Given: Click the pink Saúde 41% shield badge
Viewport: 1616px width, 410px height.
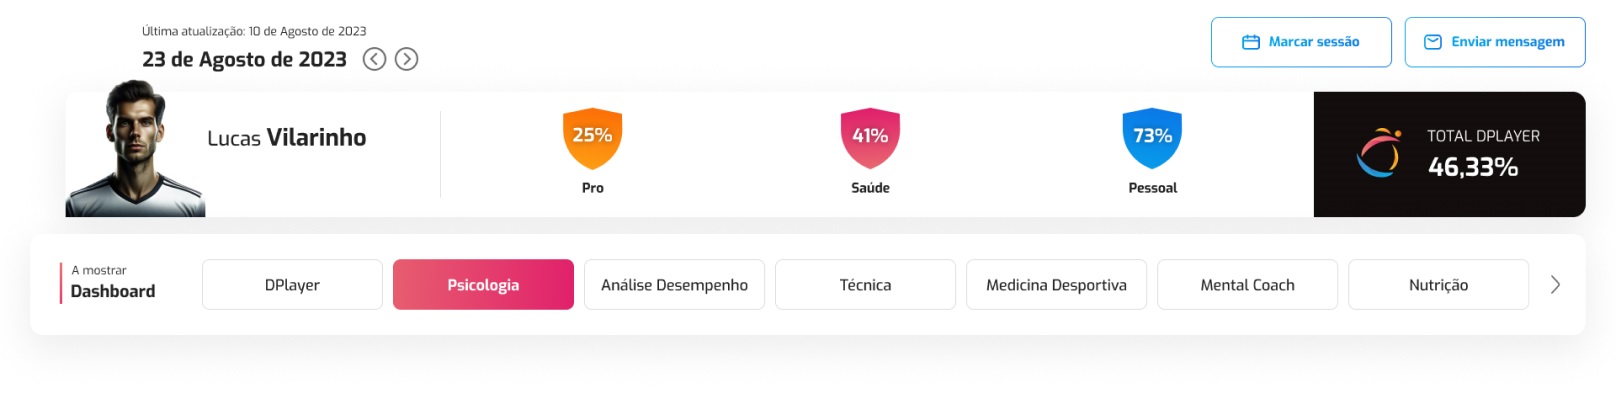Looking at the screenshot, I should (x=870, y=137).
